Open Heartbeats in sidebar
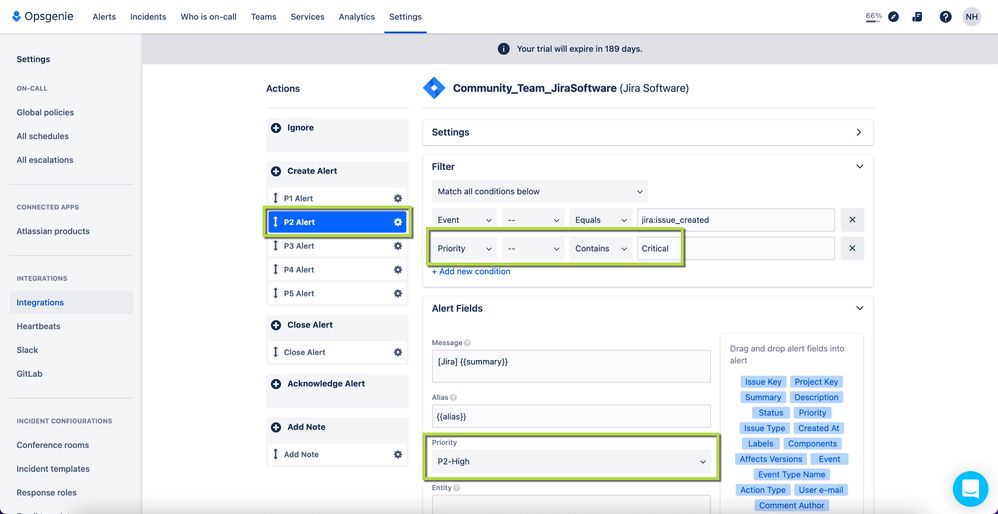998x514 pixels. click(x=38, y=326)
